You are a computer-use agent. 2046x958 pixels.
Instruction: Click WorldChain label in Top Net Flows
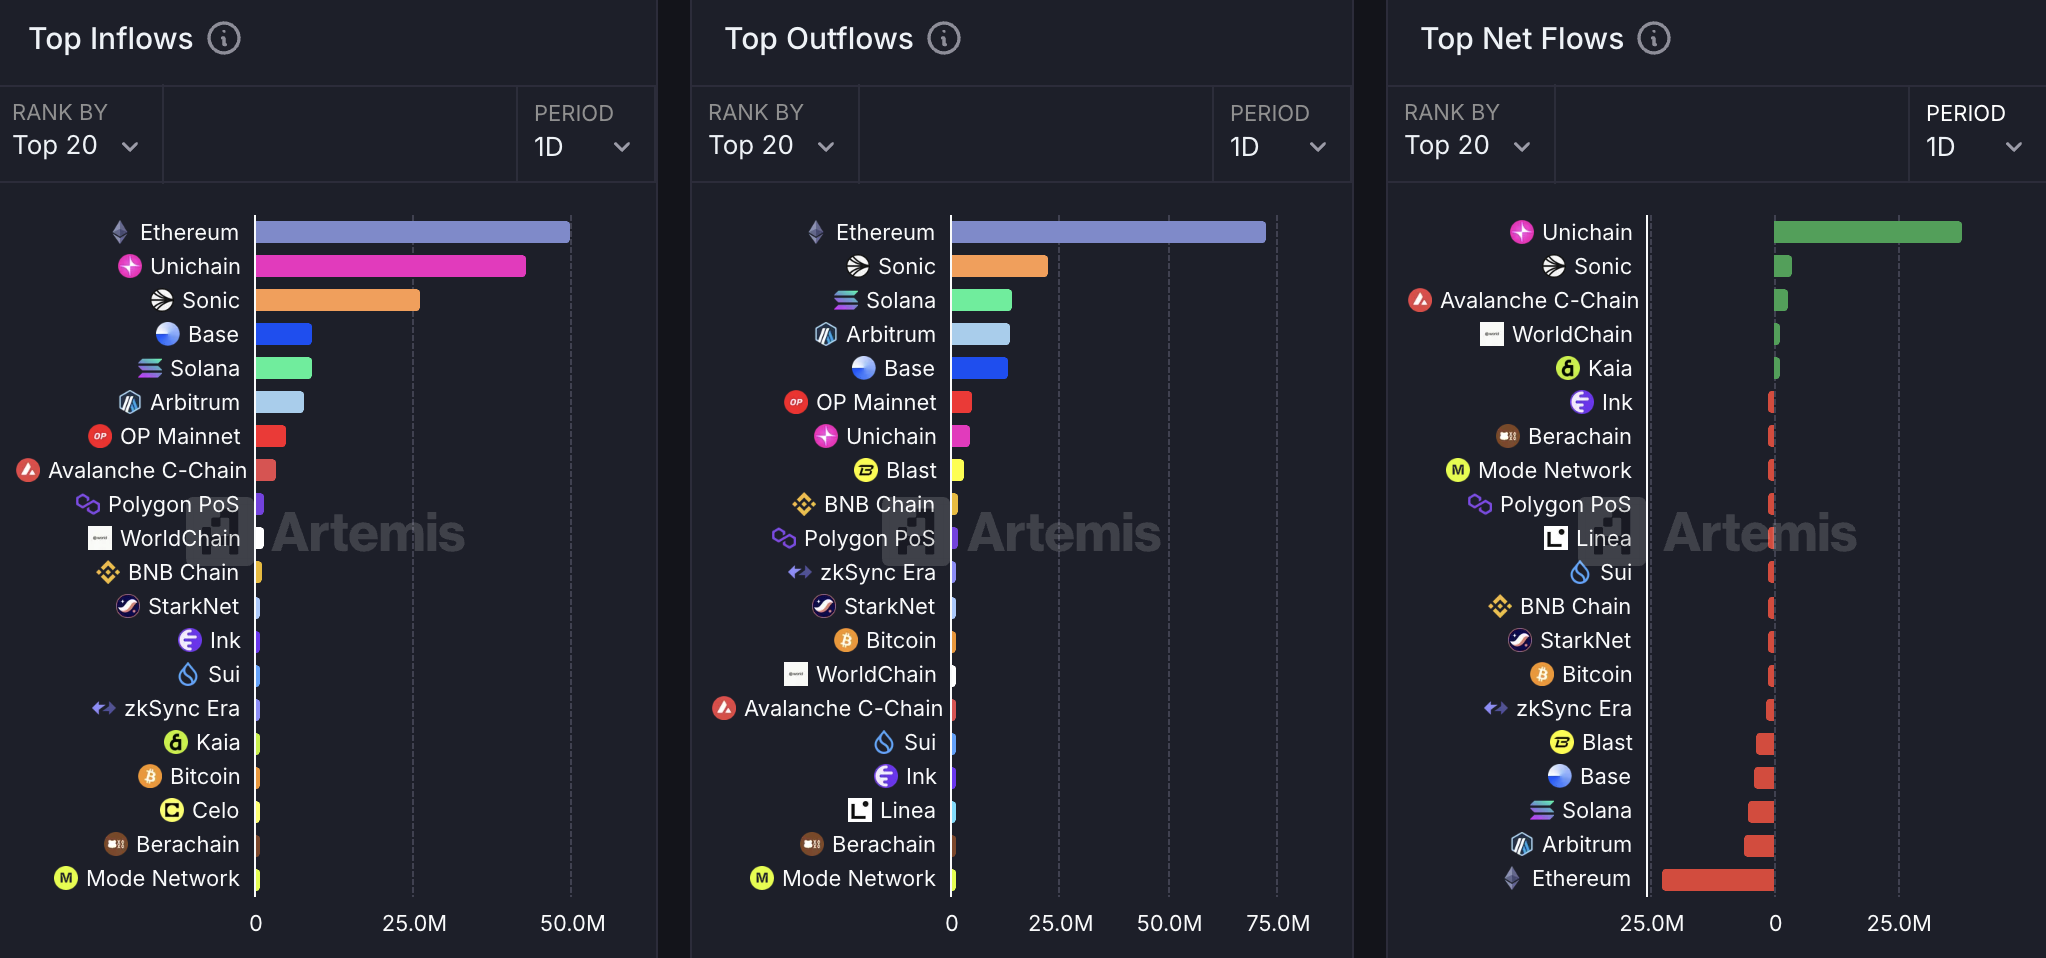(x=1572, y=334)
